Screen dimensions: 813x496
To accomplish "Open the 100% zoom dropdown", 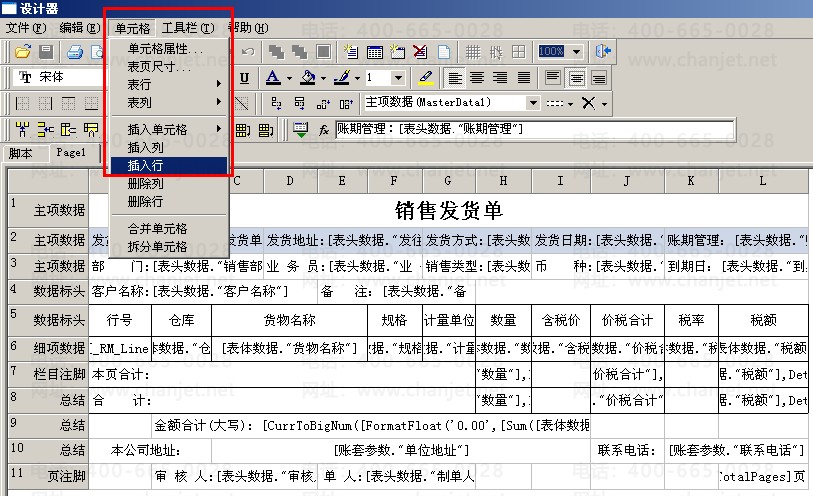I will pos(576,52).
